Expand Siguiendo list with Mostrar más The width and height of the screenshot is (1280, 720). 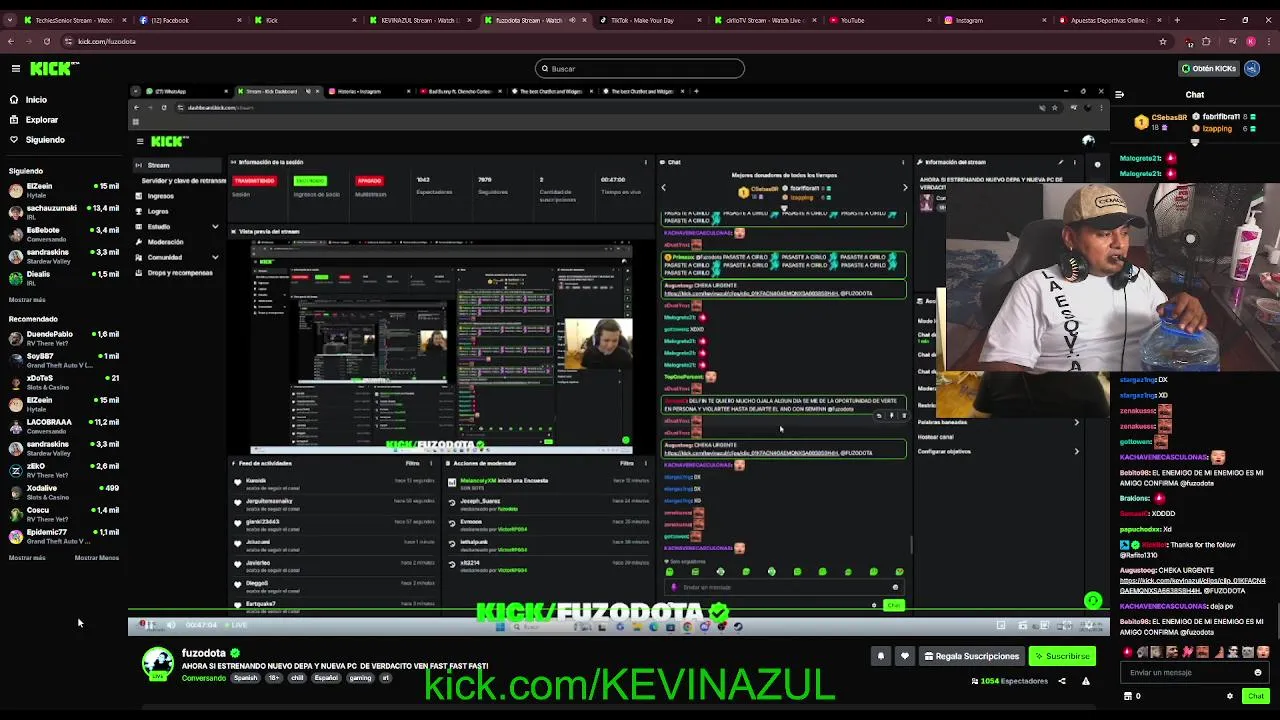(x=27, y=300)
